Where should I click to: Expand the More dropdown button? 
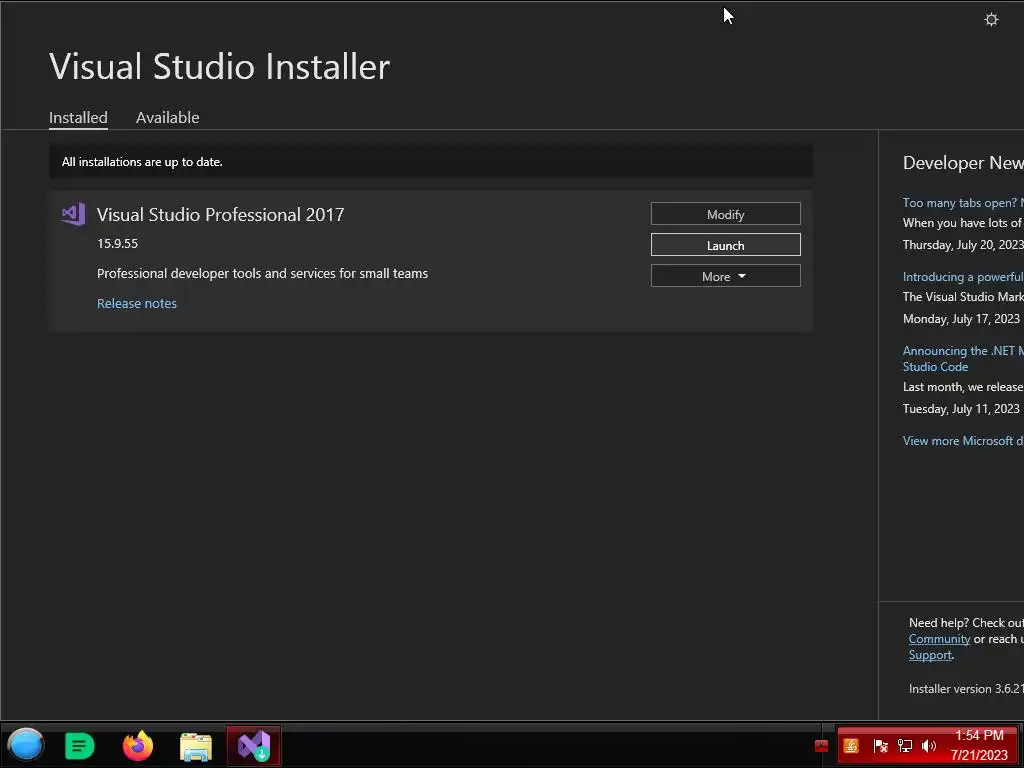(x=726, y=276)
